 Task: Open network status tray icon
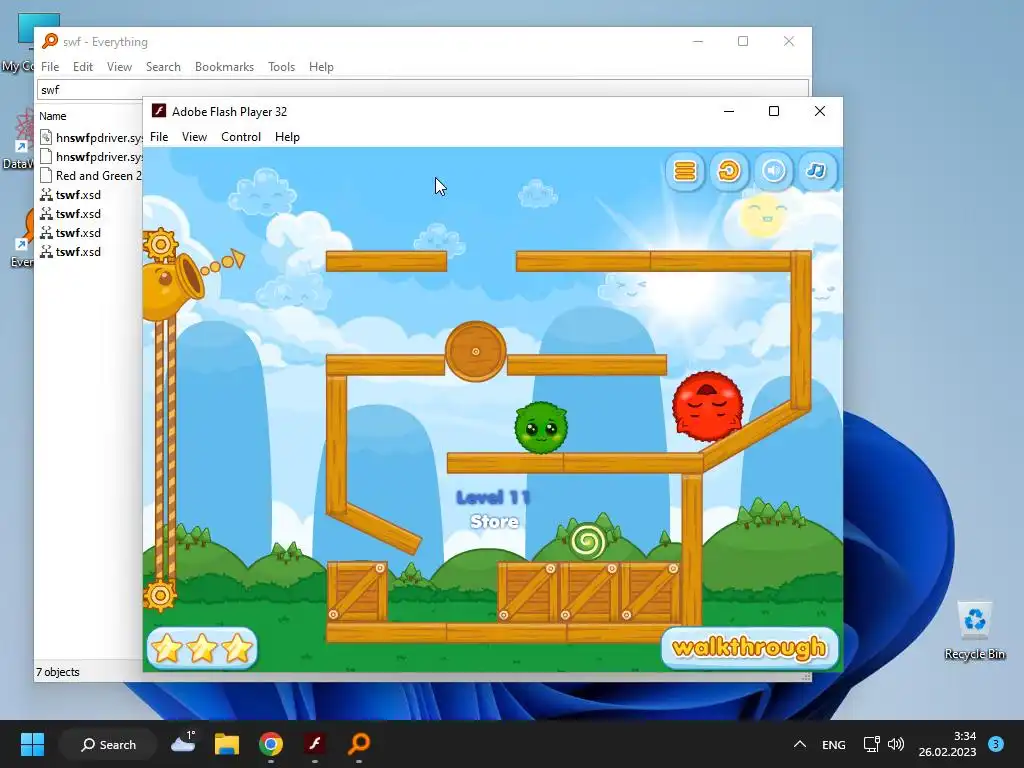871,744
